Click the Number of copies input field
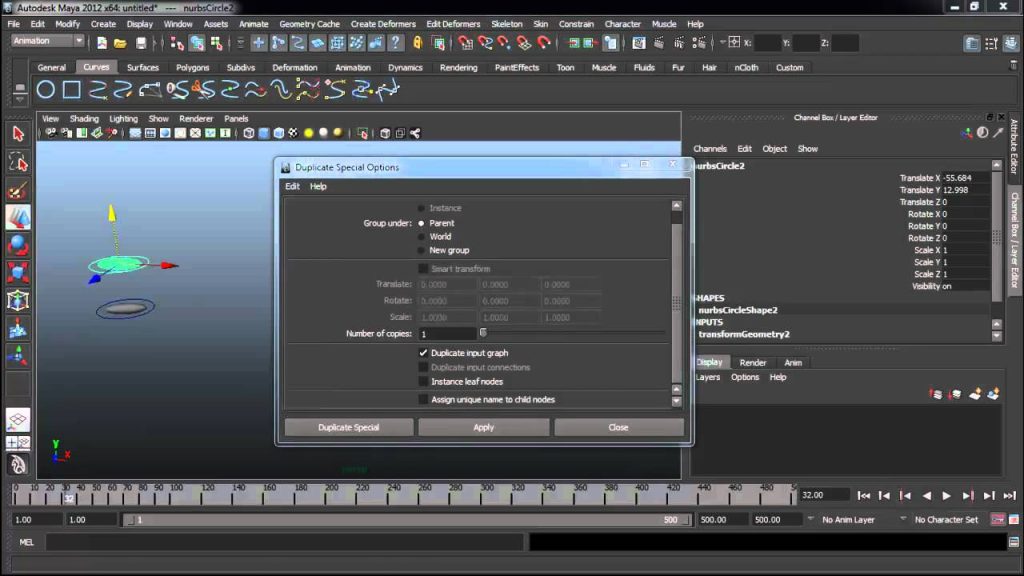The width and height of the screenshot is (1024, 576). [447, 334]
